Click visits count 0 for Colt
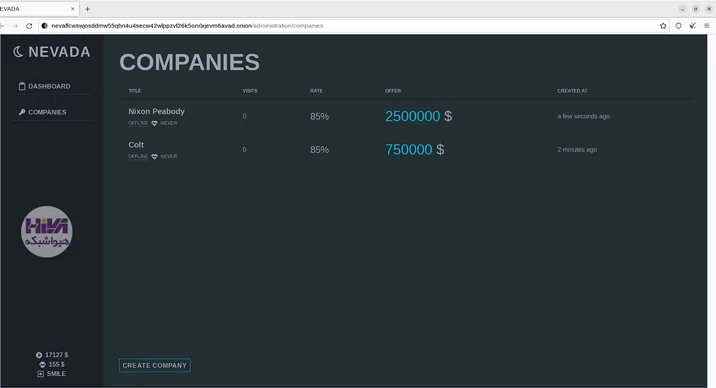Screen dimensions: 716x388 [x=244, y=150]
